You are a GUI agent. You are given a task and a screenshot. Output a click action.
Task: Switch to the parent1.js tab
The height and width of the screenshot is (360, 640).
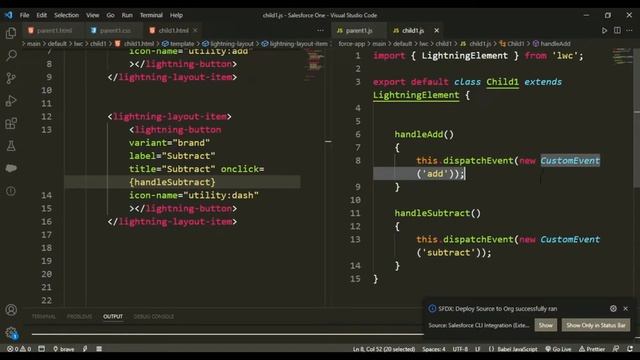(359, 31)
